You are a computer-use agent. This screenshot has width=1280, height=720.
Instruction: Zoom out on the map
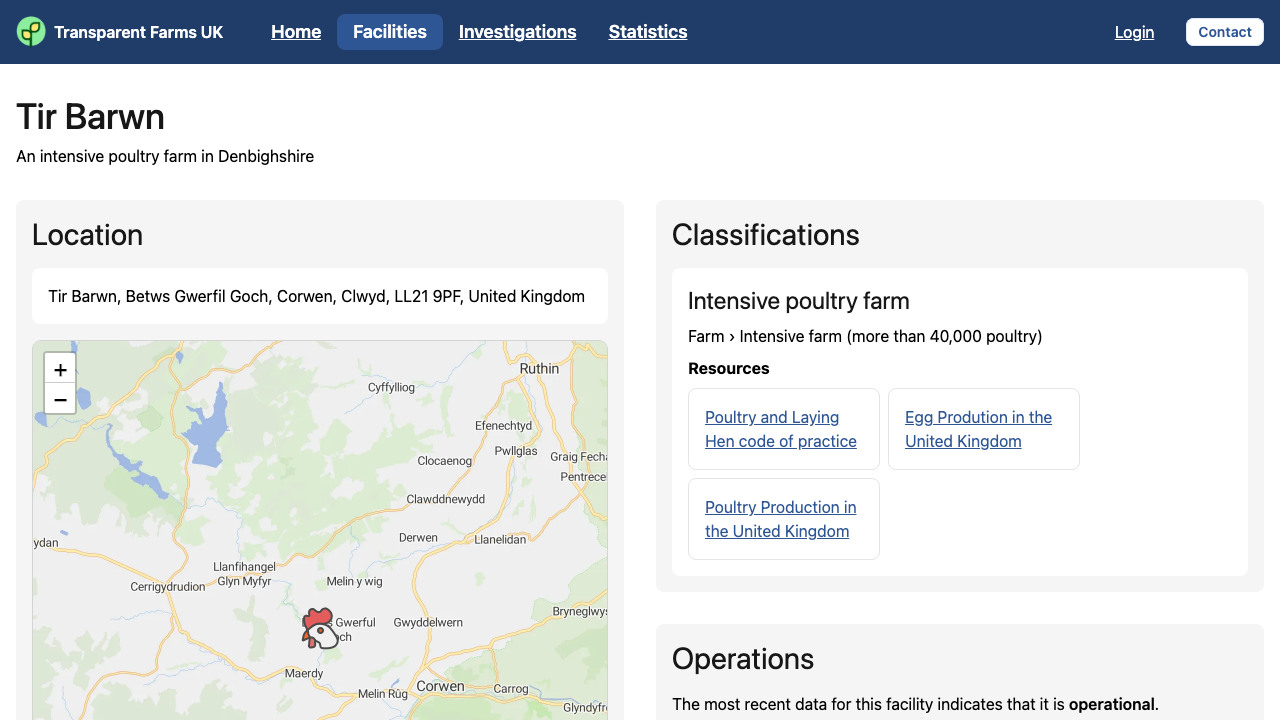(x=60, y=399)
